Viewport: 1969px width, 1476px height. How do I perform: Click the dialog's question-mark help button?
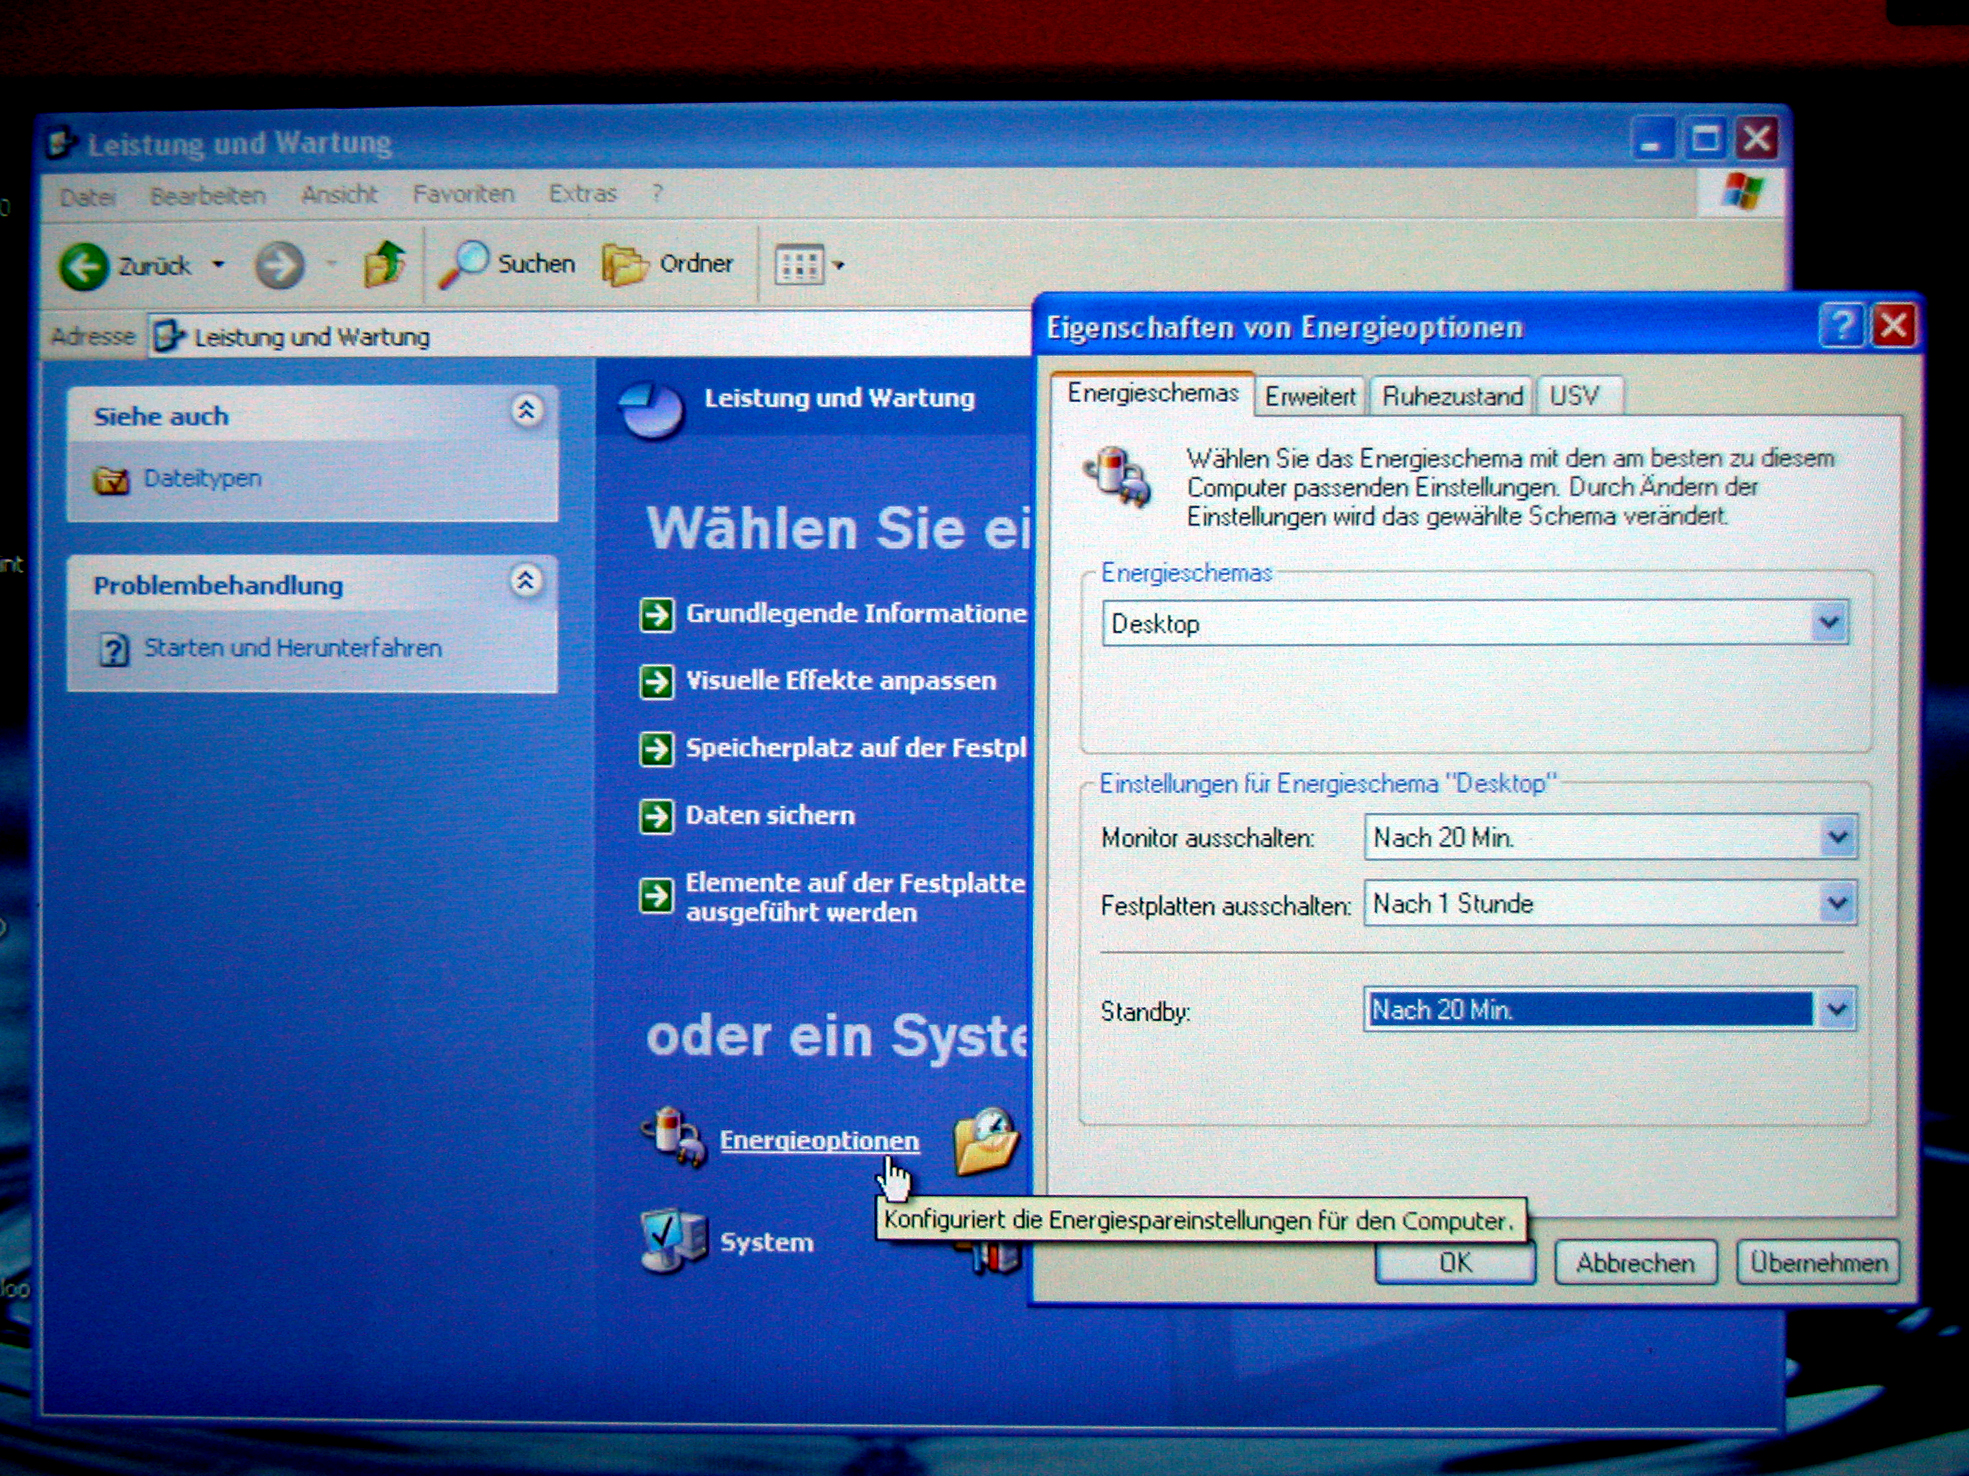(x=1841, y=325)
